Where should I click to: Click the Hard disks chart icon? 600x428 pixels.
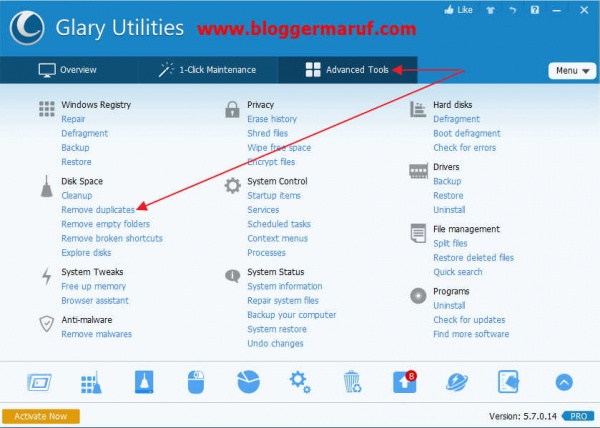pos(418,109)
